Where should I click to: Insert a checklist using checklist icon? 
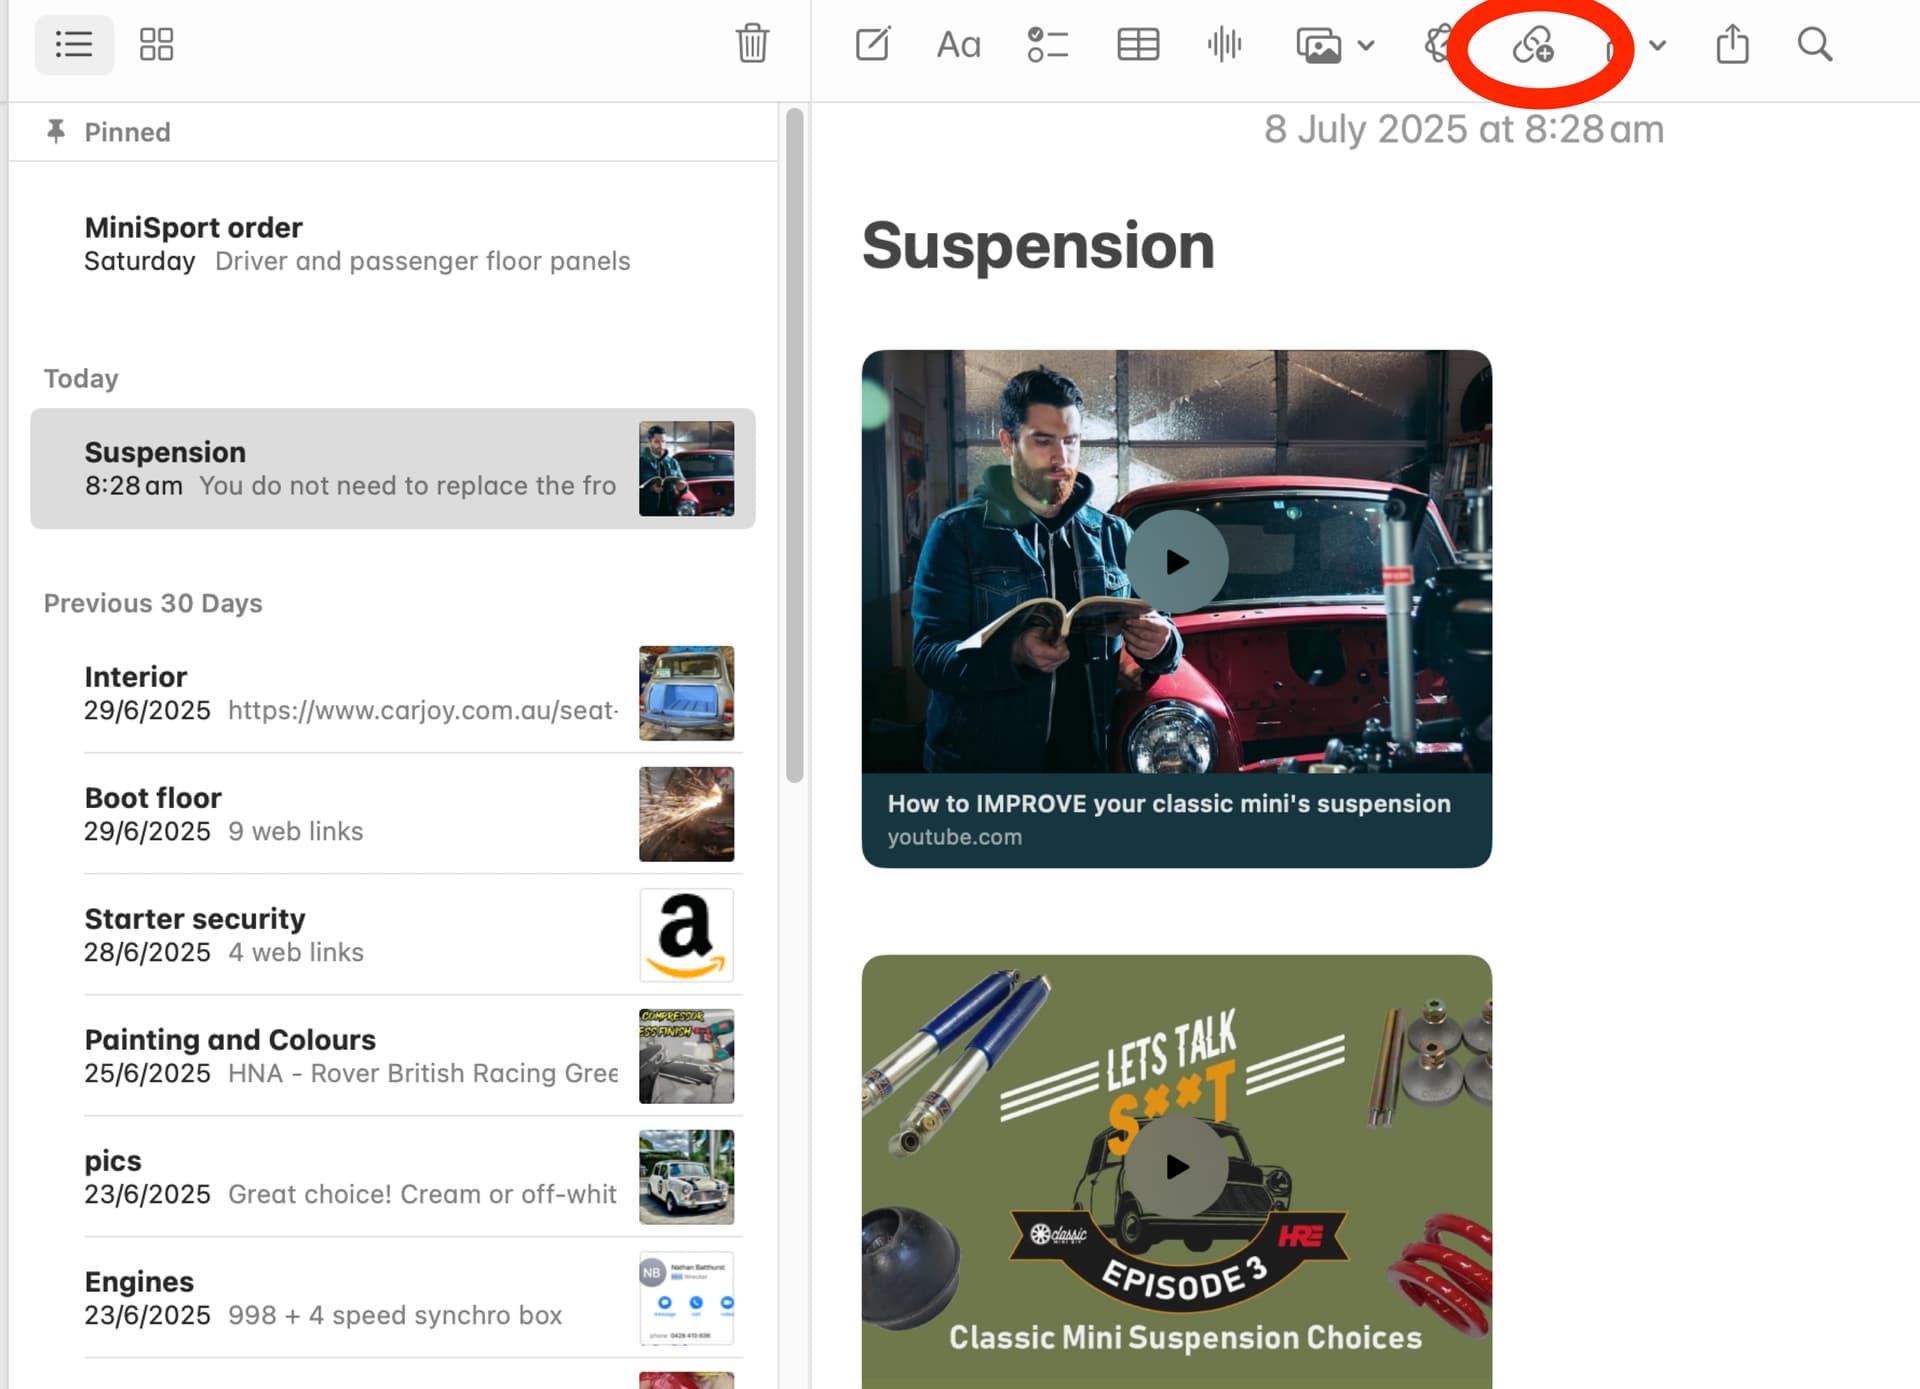tap(1047, 45)
